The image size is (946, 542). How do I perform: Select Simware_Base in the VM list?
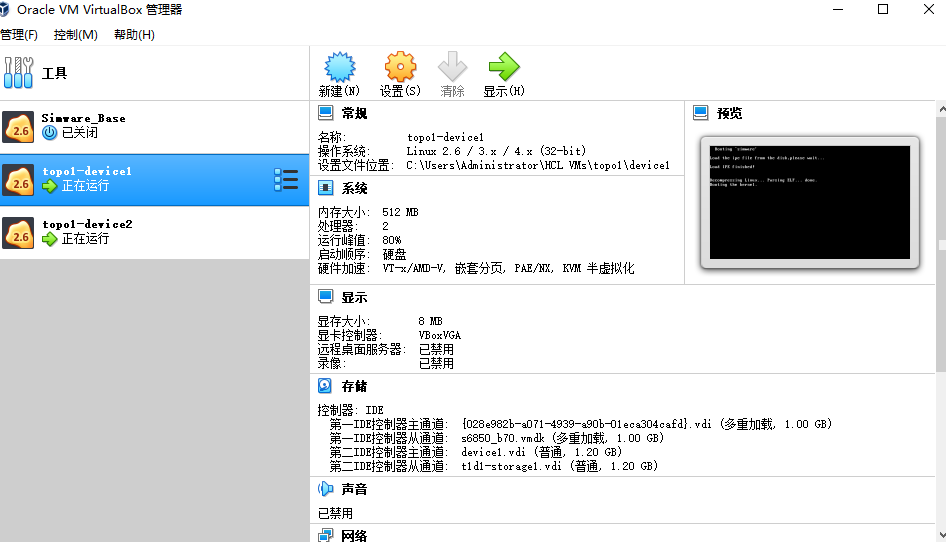pyautogui.click(x=154, y=127)
